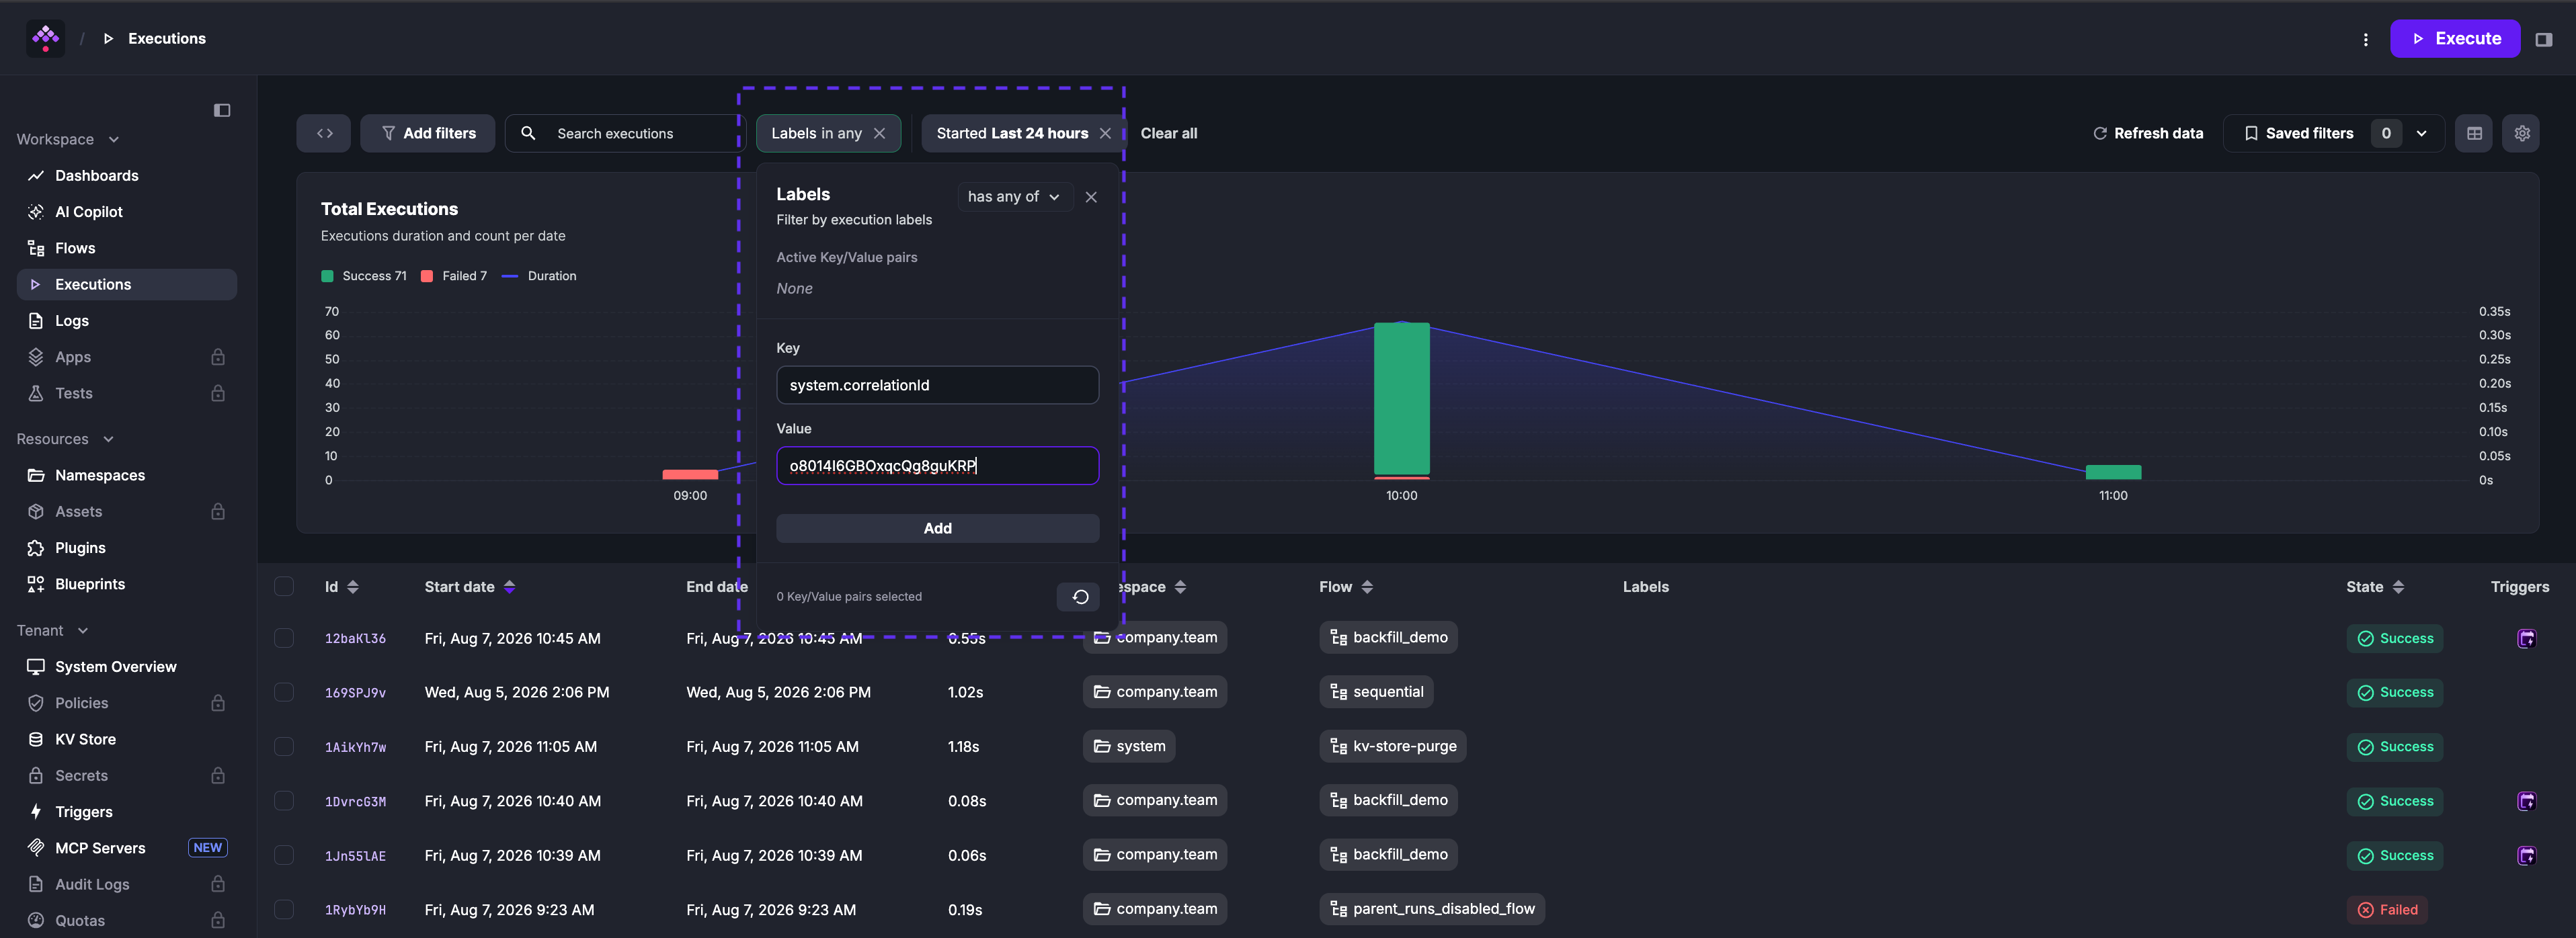Click the Add filters button
This screenshot has width=2576, height=938.
tap(428, 133)
